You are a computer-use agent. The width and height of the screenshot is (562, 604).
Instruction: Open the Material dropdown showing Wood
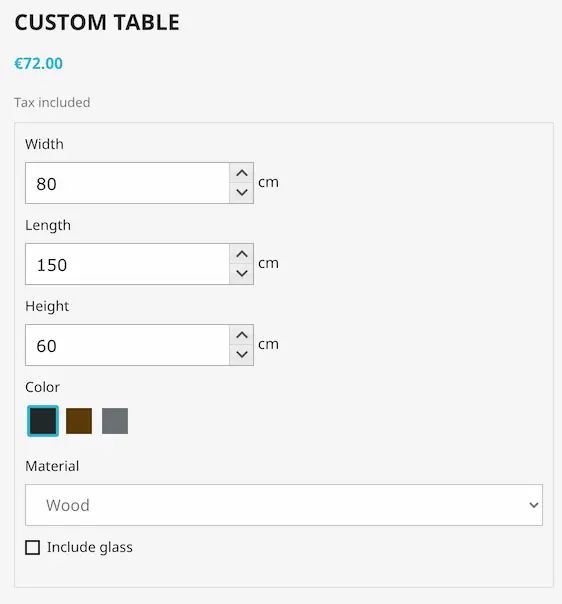284,505
